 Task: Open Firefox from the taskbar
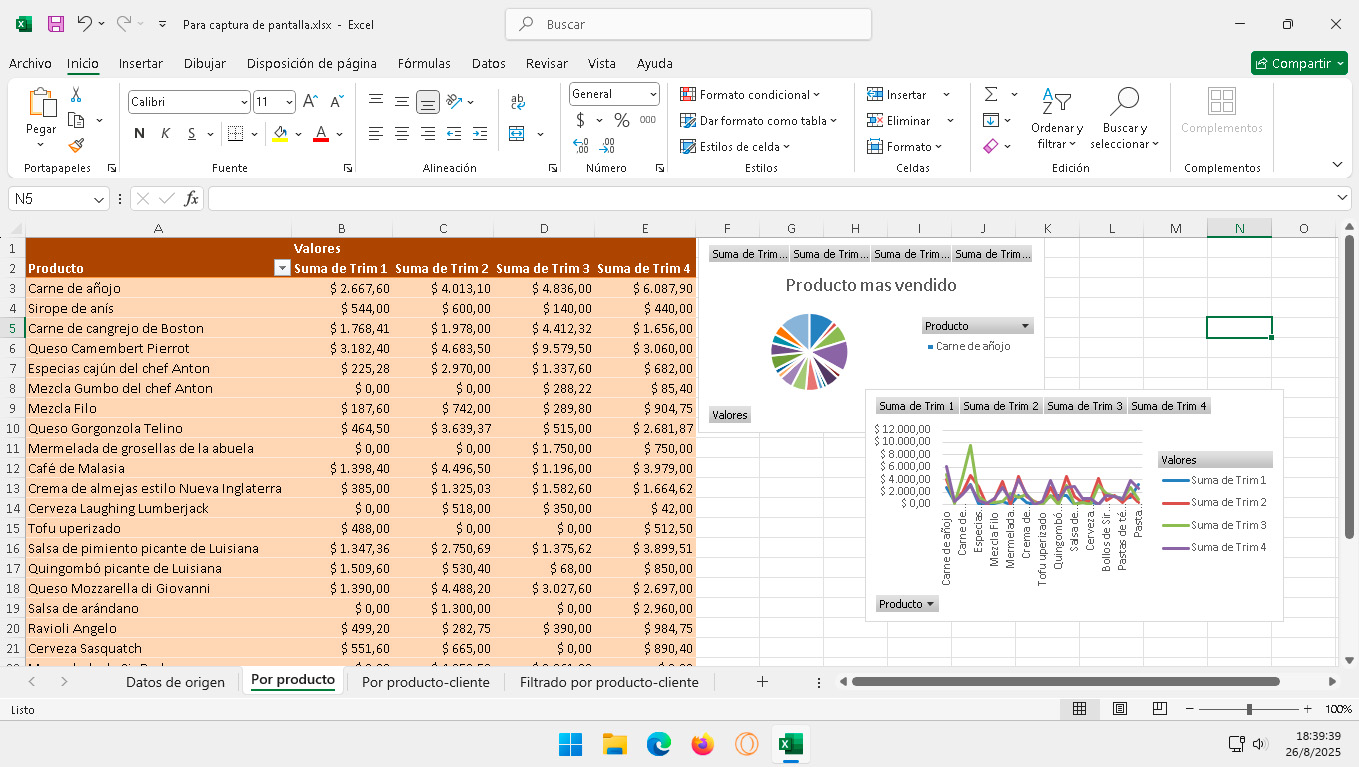click(703, 744)
